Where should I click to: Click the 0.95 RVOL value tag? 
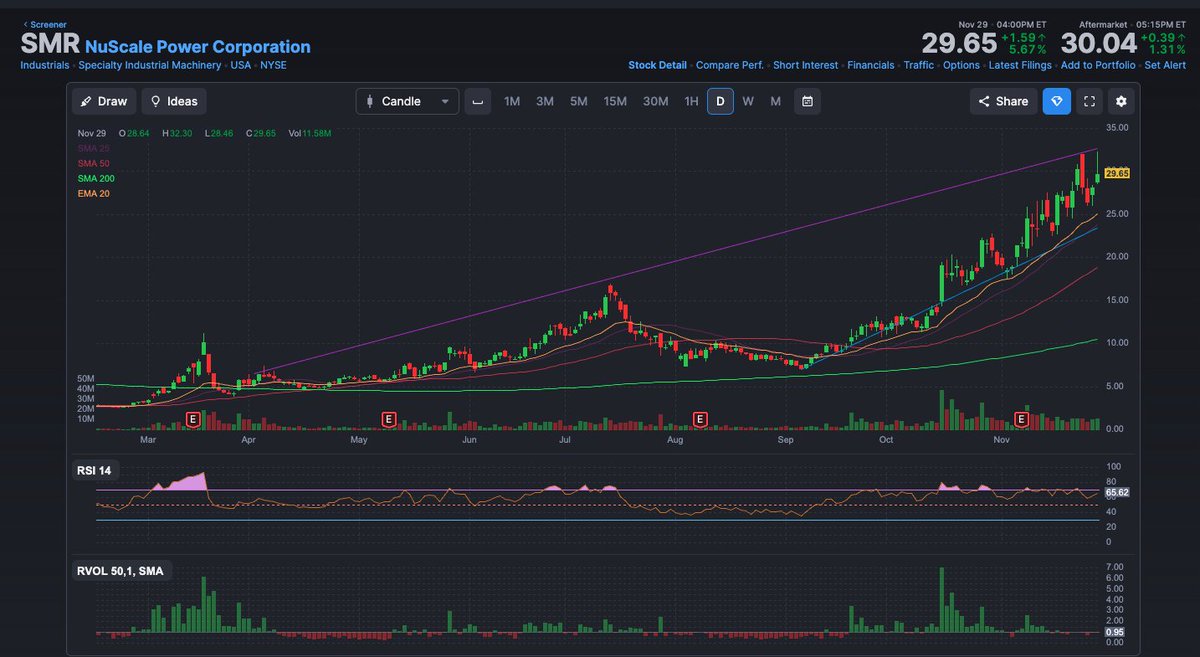pyautogui.click(x=1115, y=633)
